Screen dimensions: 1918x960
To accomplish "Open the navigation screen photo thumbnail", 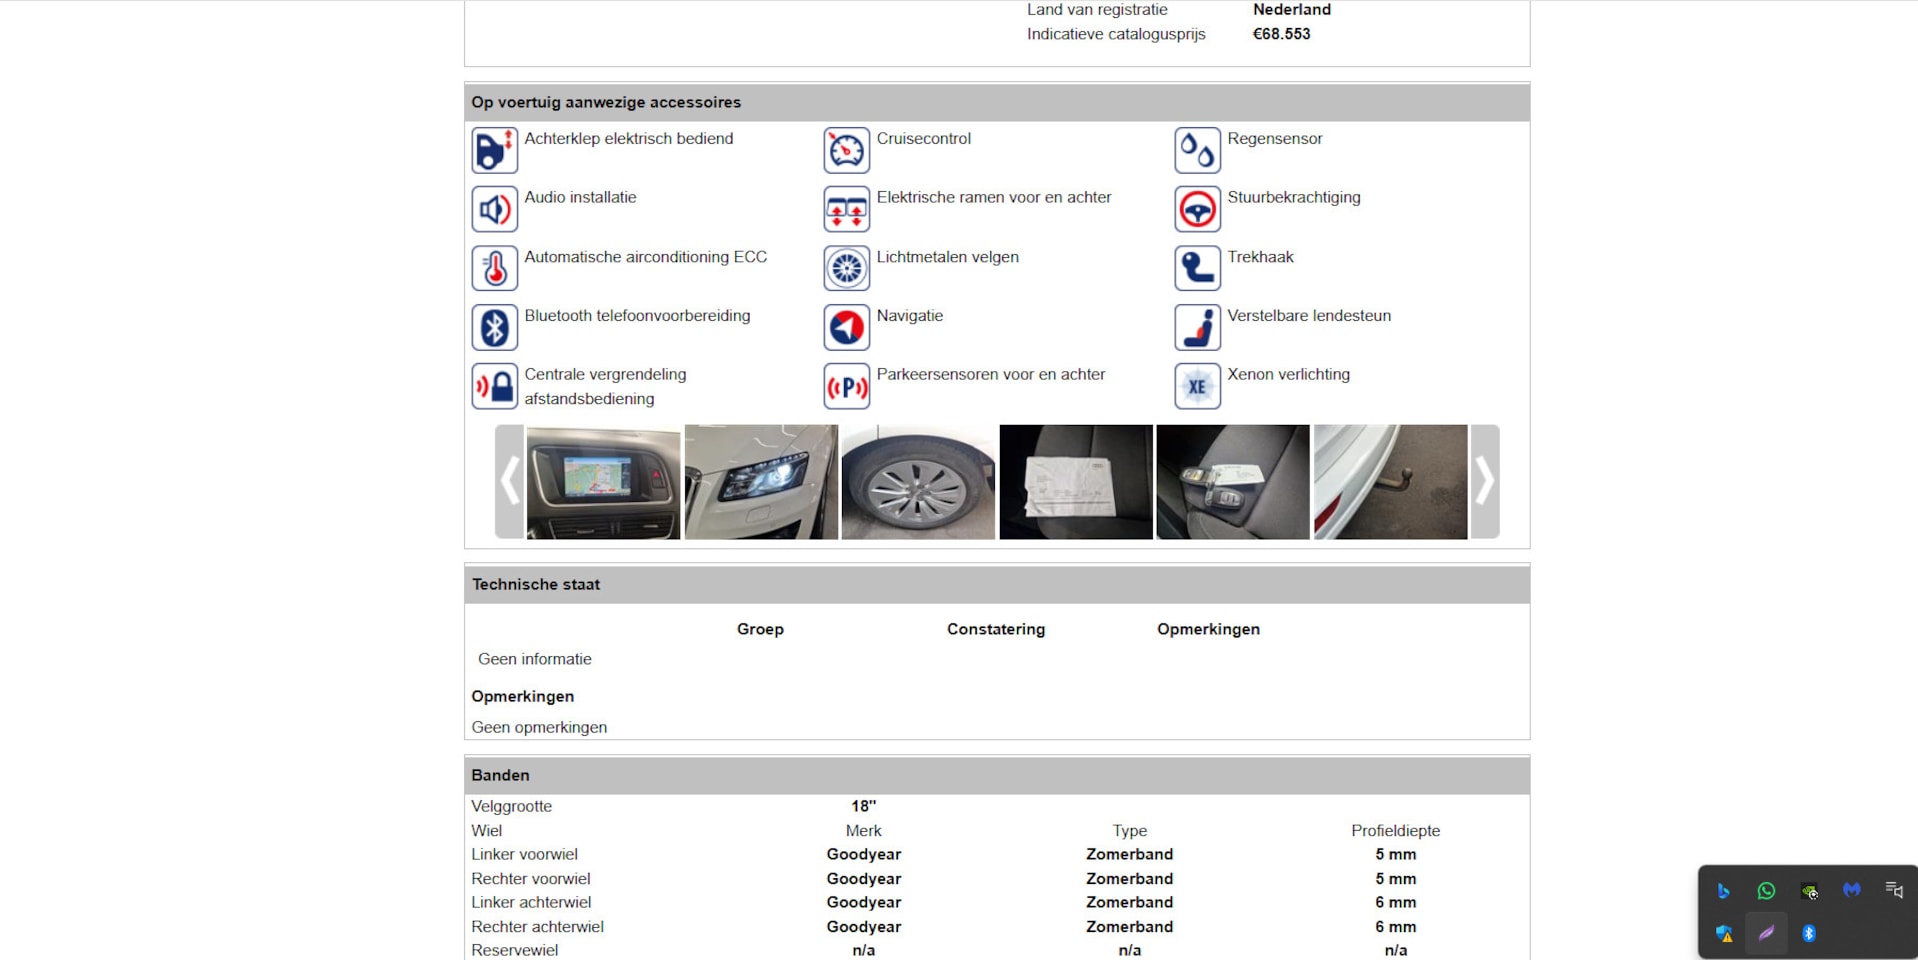I will click(603, 482).
